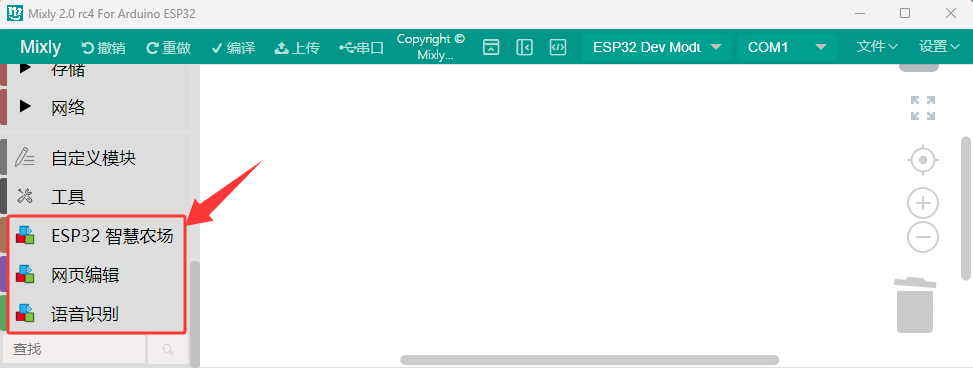Open the COM1 port dropdown
This screenshot has width=973, height=368.
786,47
